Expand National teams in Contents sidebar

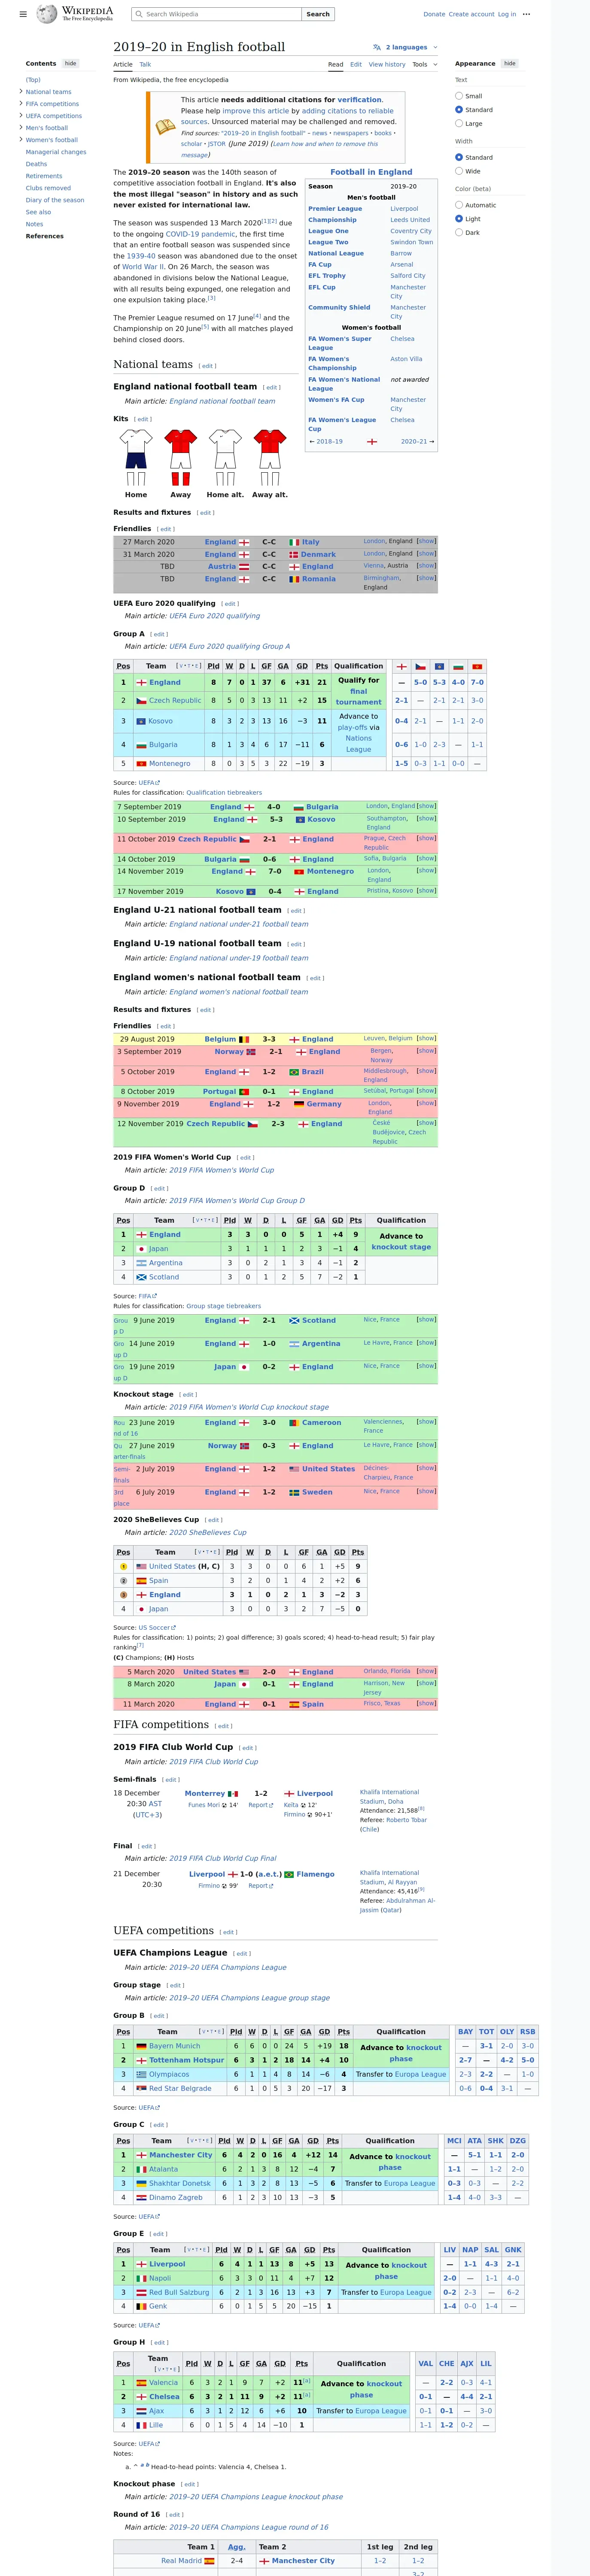coord(20,91)
